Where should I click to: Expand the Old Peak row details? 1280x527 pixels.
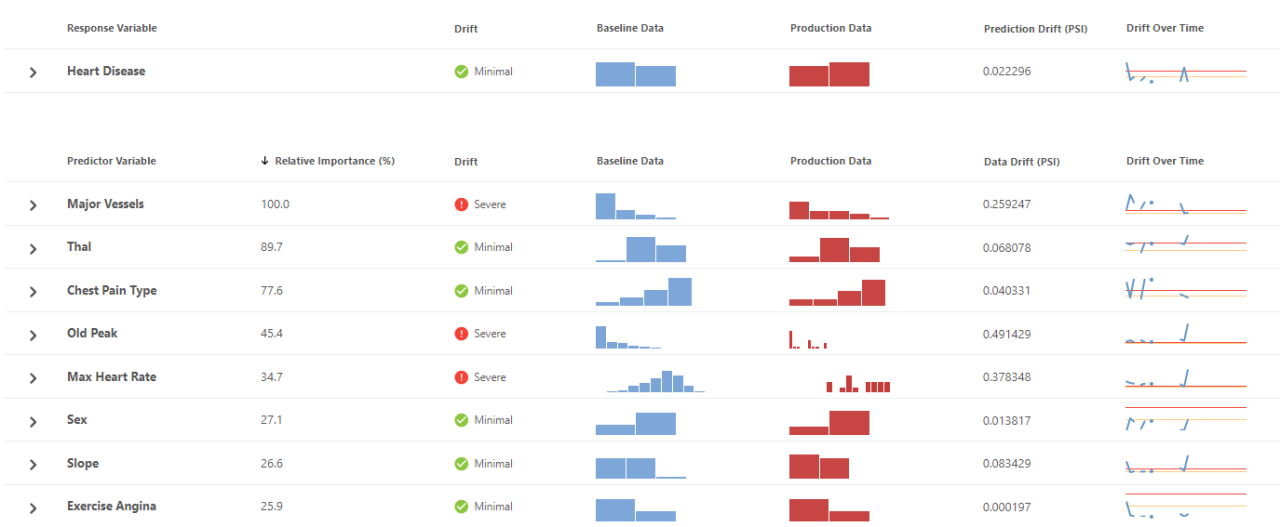(33, 335)
